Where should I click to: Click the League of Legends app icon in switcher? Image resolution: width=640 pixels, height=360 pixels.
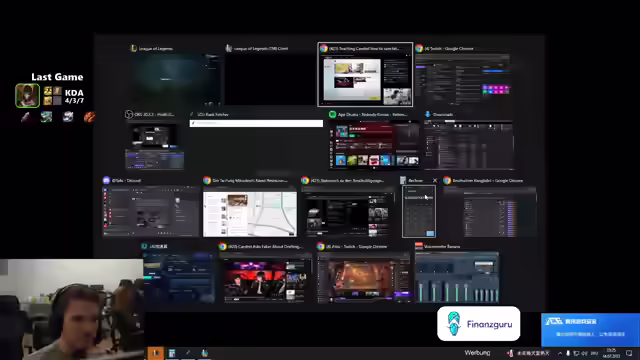tap(133, 48)
